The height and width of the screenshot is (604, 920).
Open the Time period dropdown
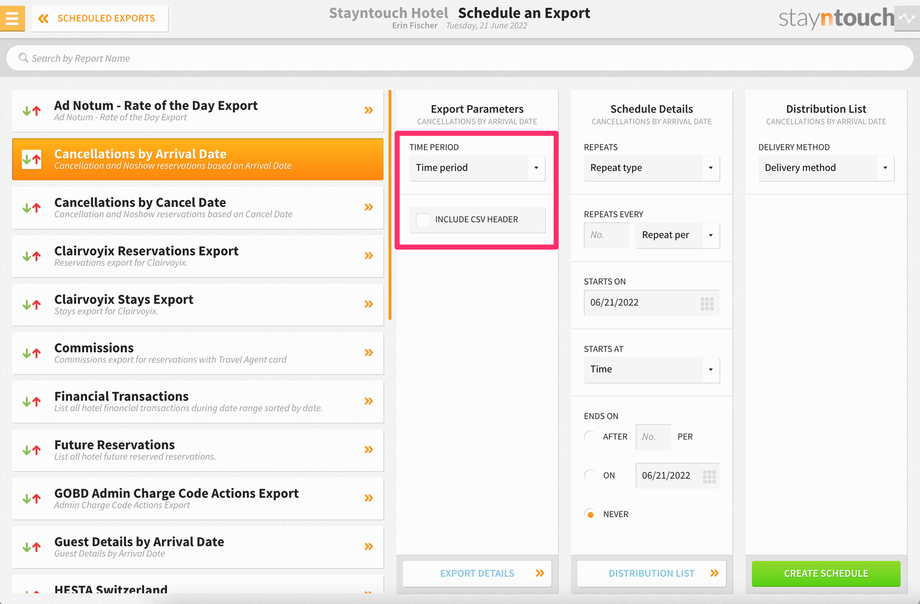coord(477,168)
